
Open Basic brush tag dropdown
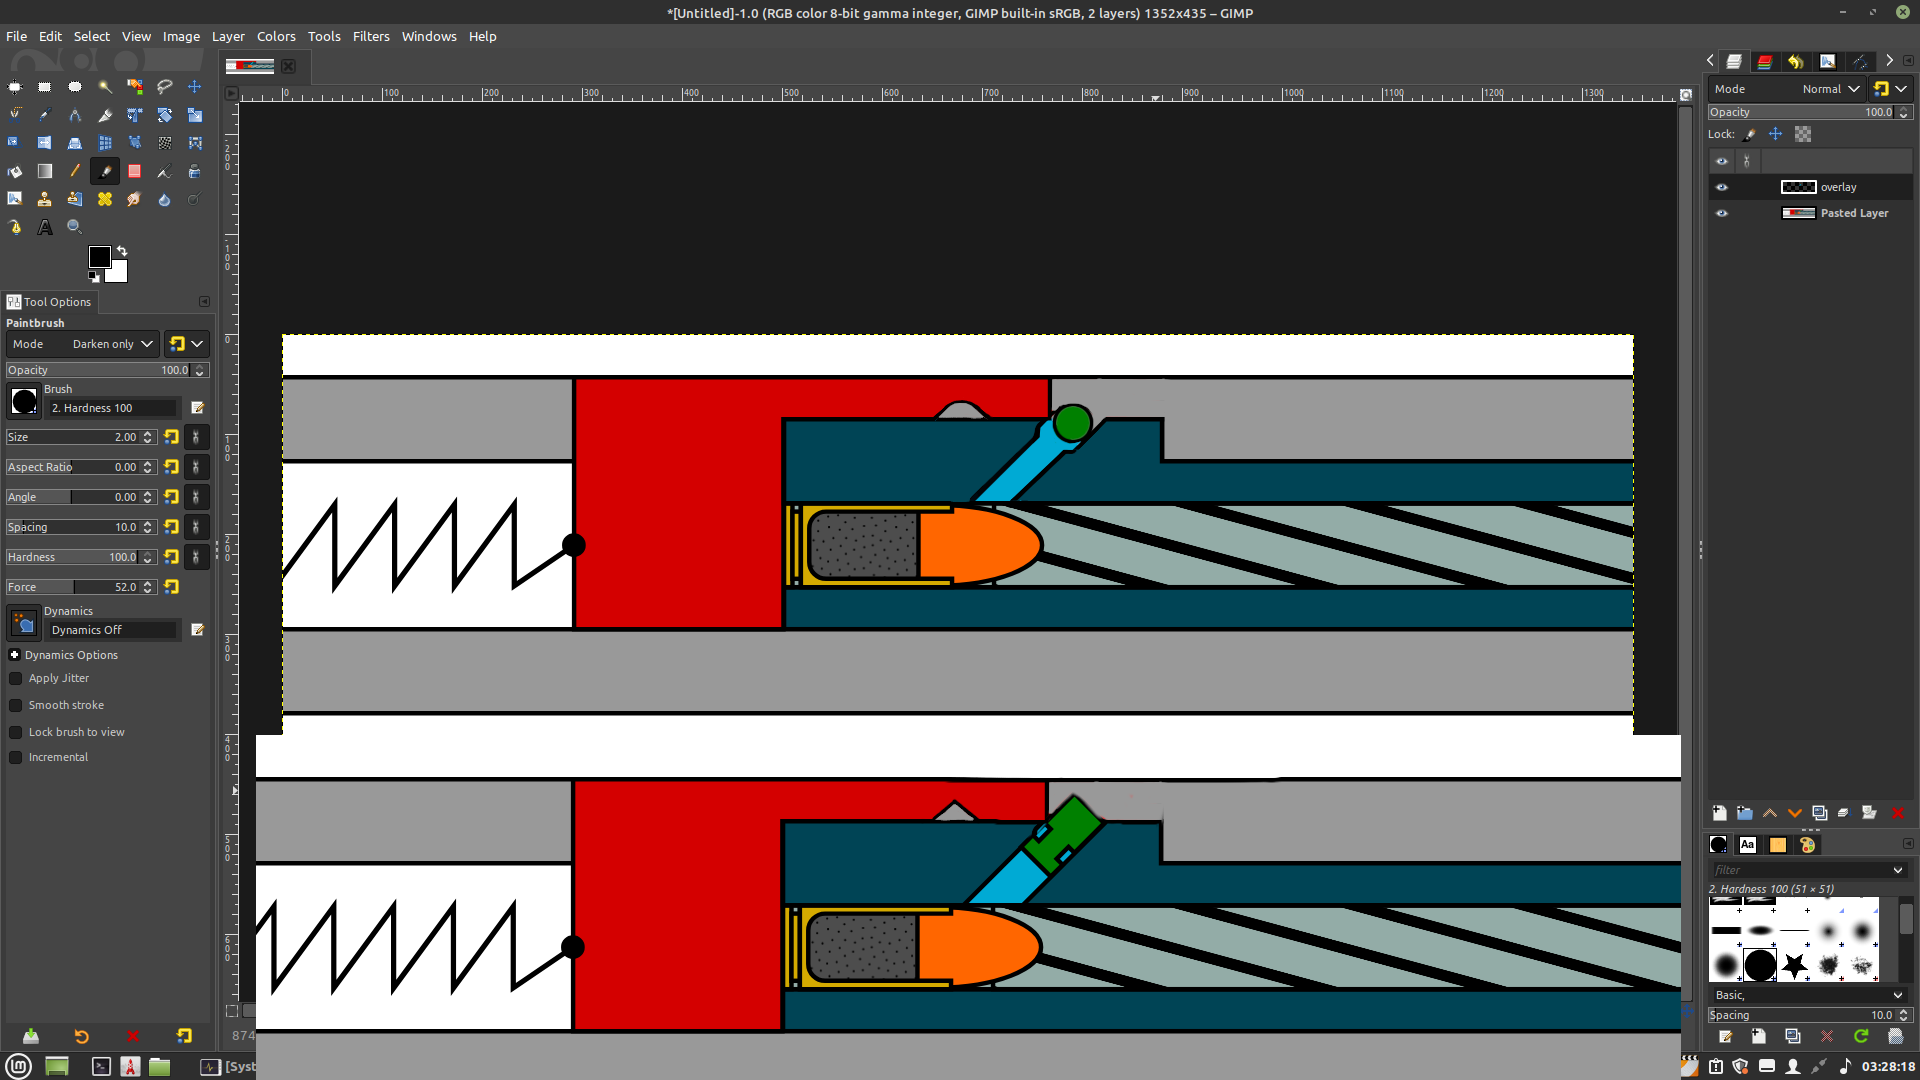[1898, 995]
